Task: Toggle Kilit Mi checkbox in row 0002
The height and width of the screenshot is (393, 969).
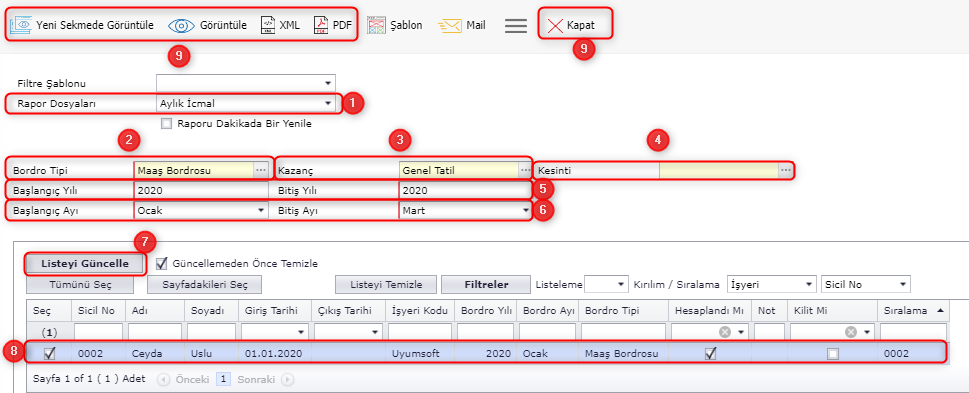Action: [x=833, y=353]
